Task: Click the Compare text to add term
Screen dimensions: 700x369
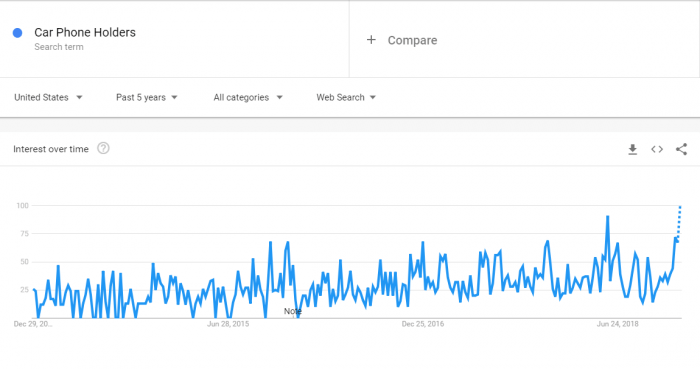Action: [412, 40]
